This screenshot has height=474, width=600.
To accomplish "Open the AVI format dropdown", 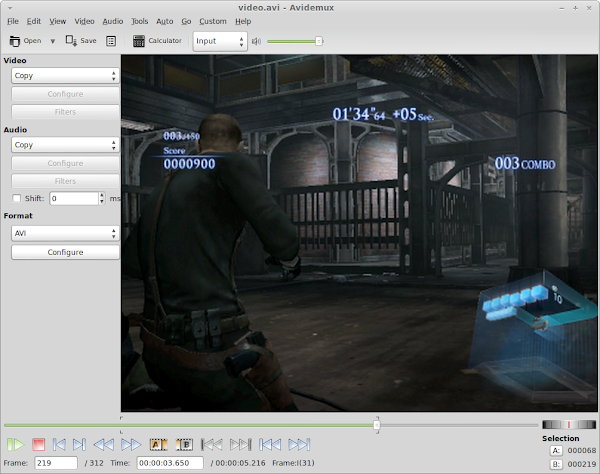I will (65, 233).
